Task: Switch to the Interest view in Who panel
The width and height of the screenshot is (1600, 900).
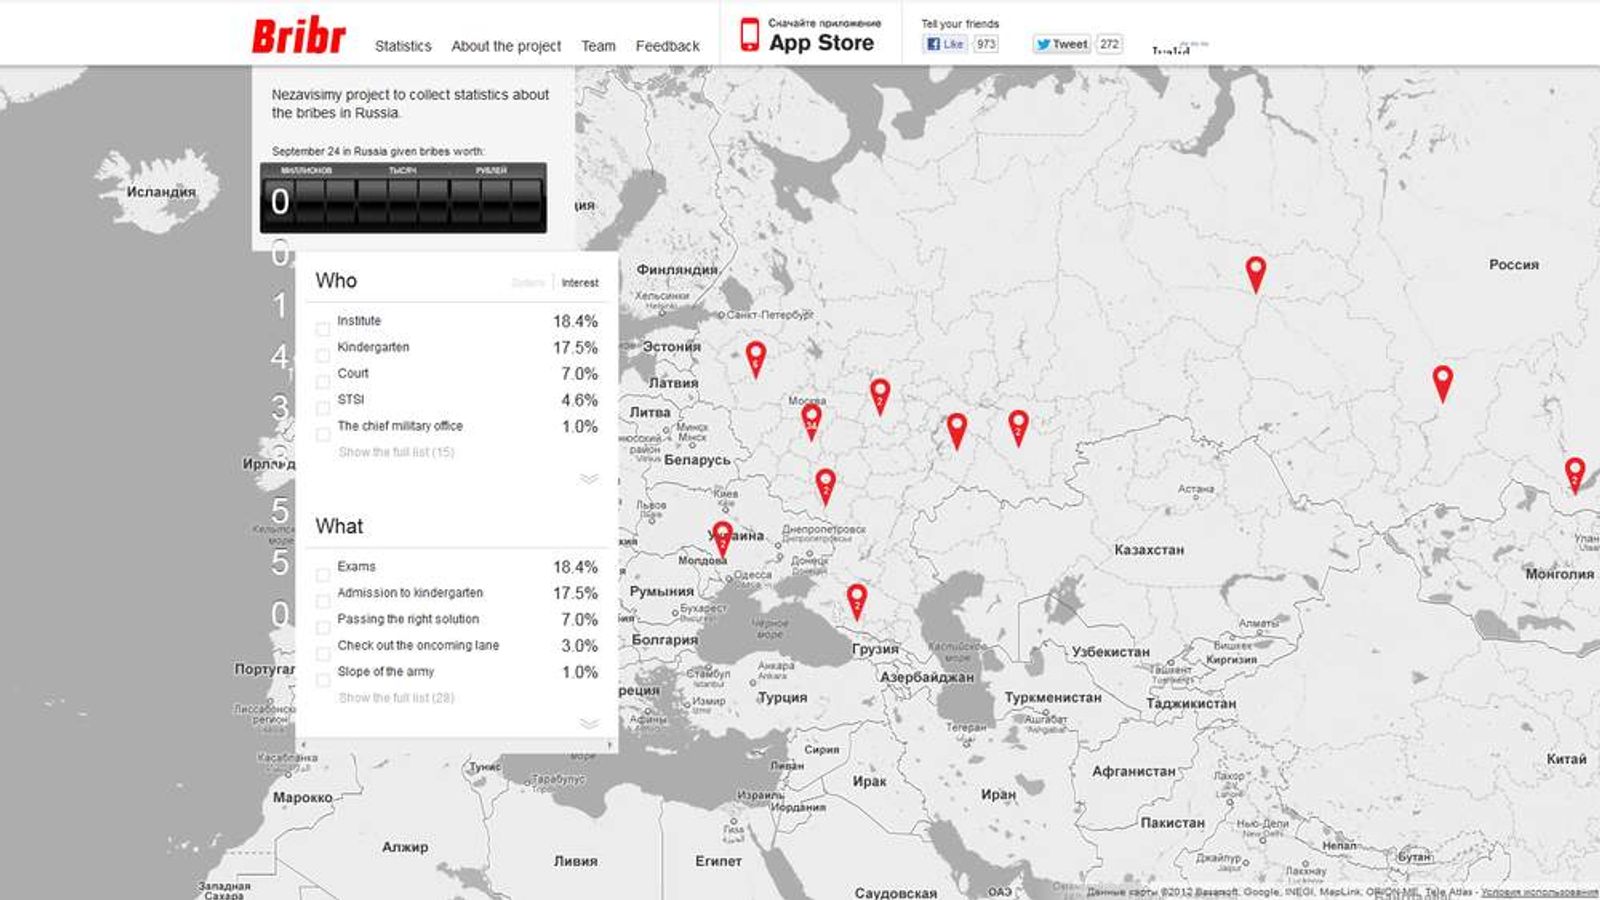Action: click(x=581, y=282)
